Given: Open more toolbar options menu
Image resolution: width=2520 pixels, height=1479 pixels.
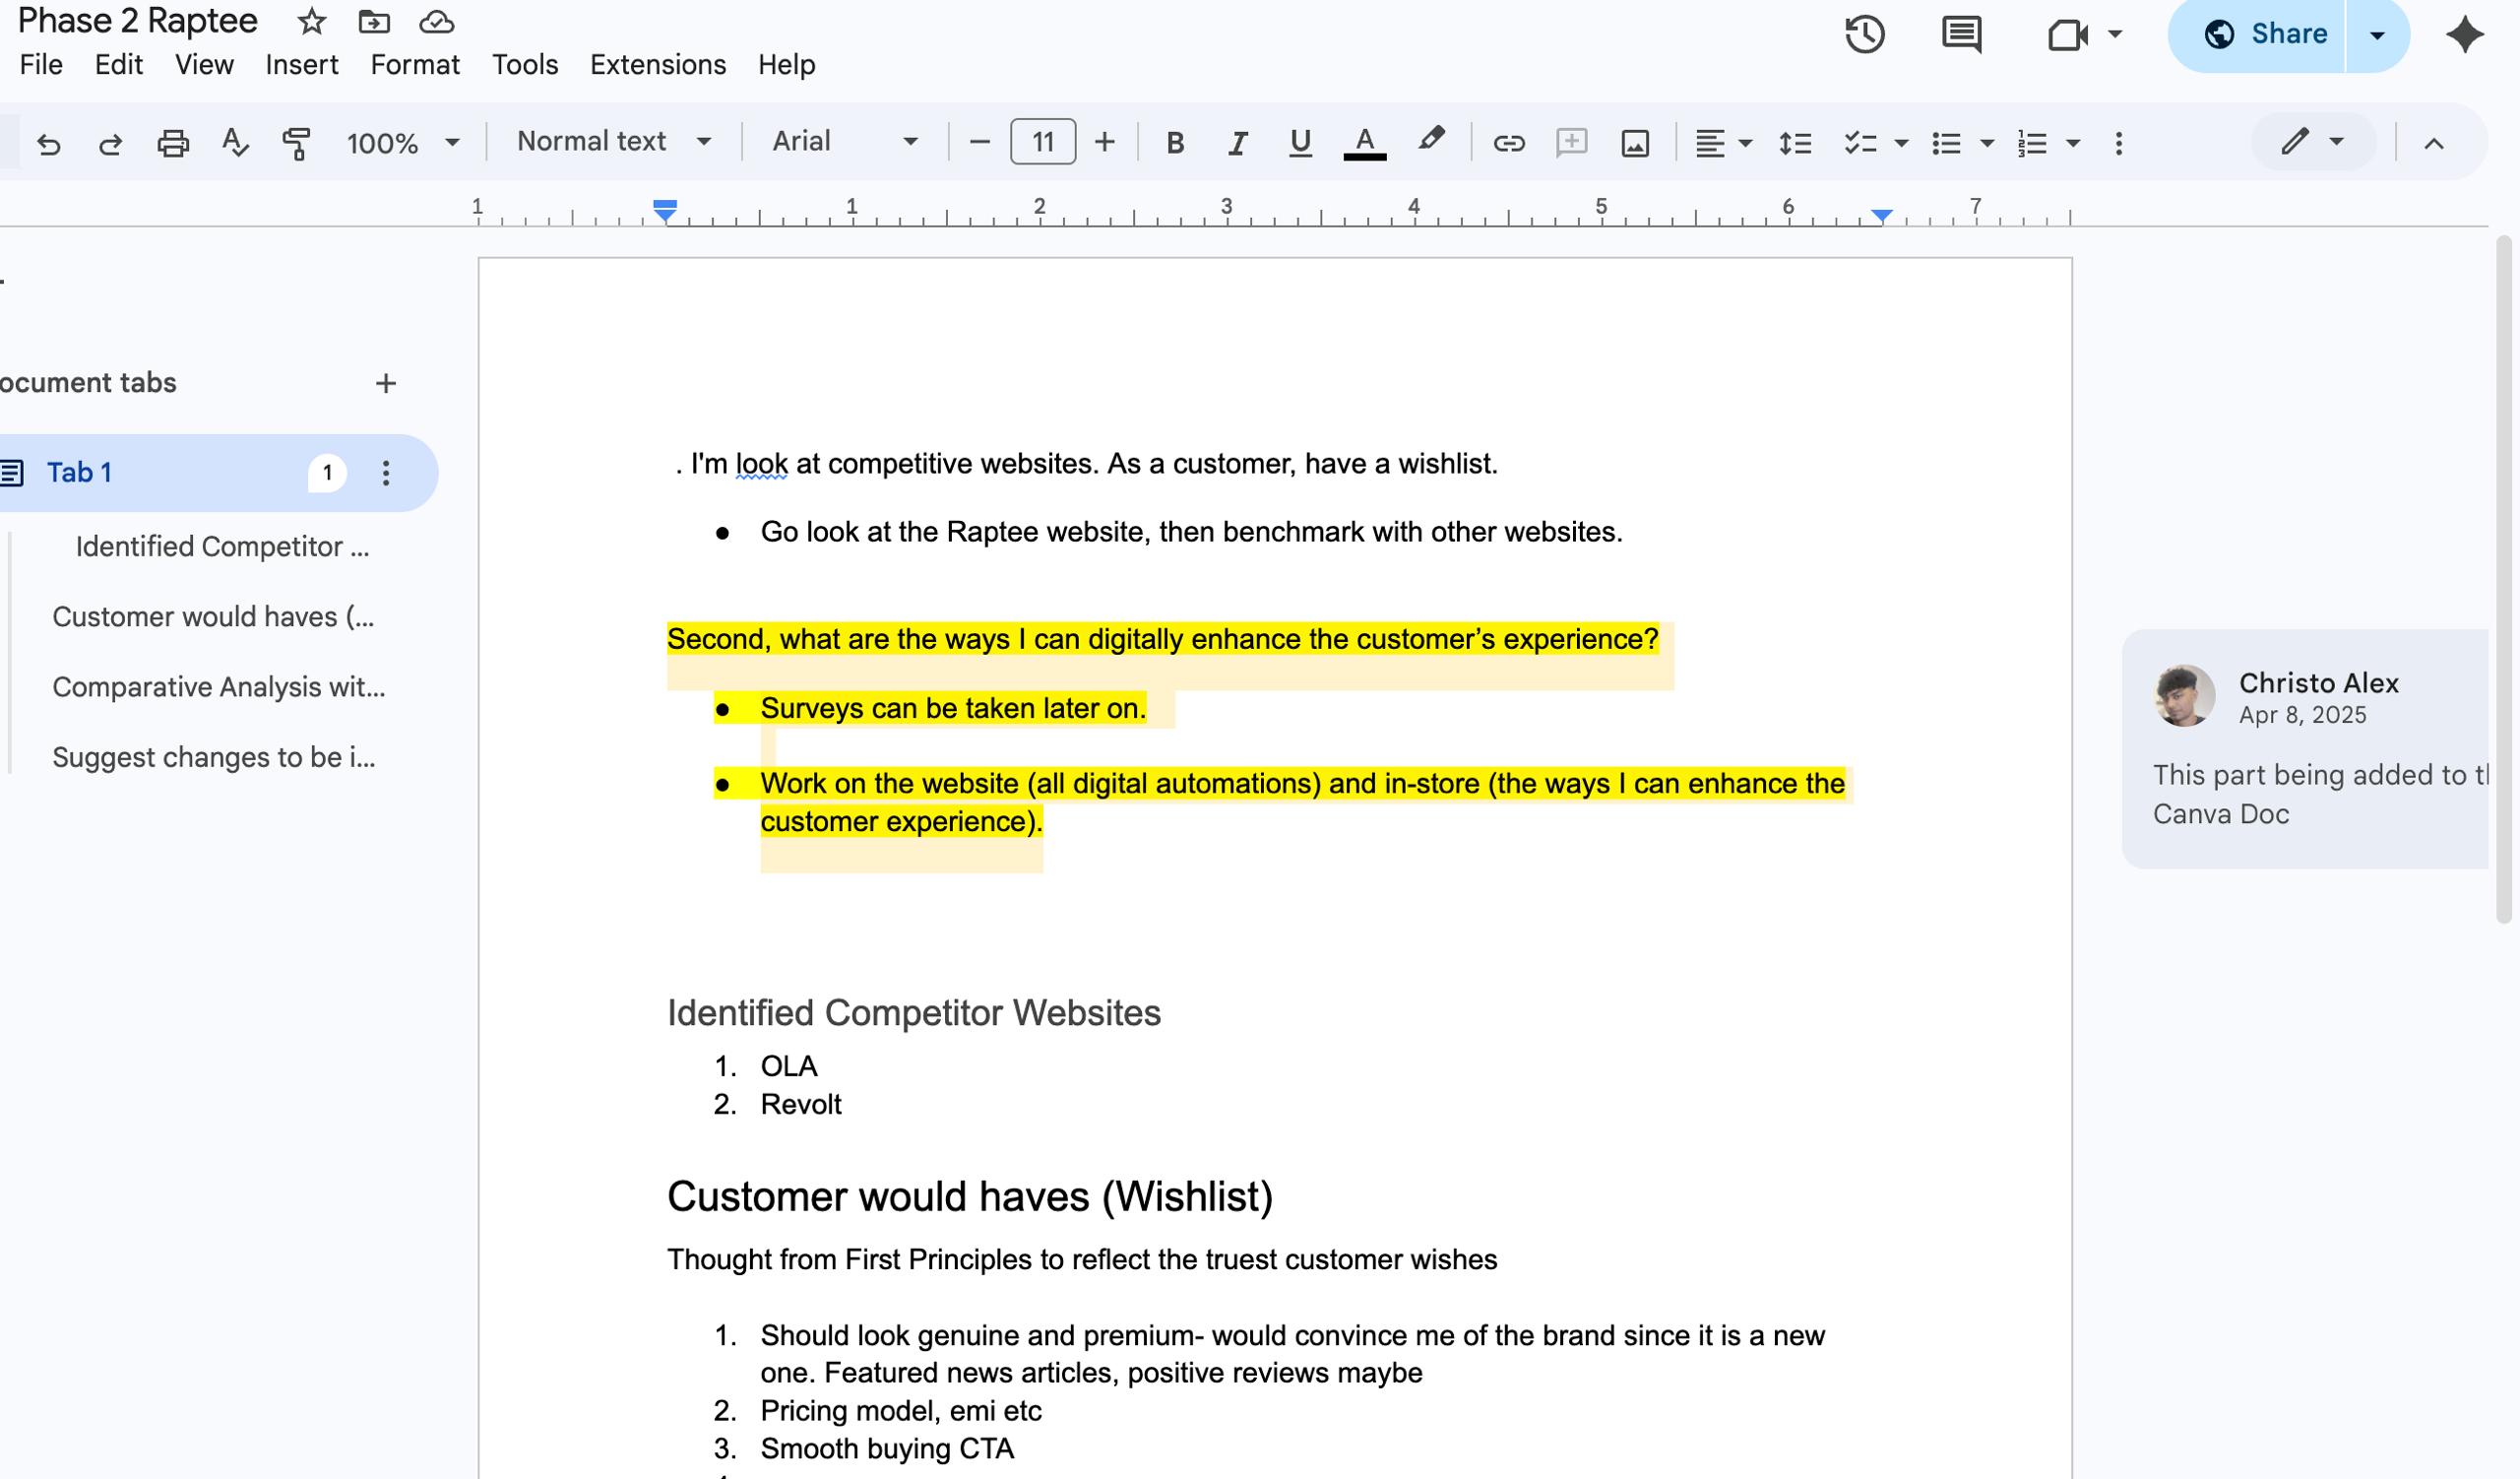Looking at the screenshot, I should (x=2118, y=143).
